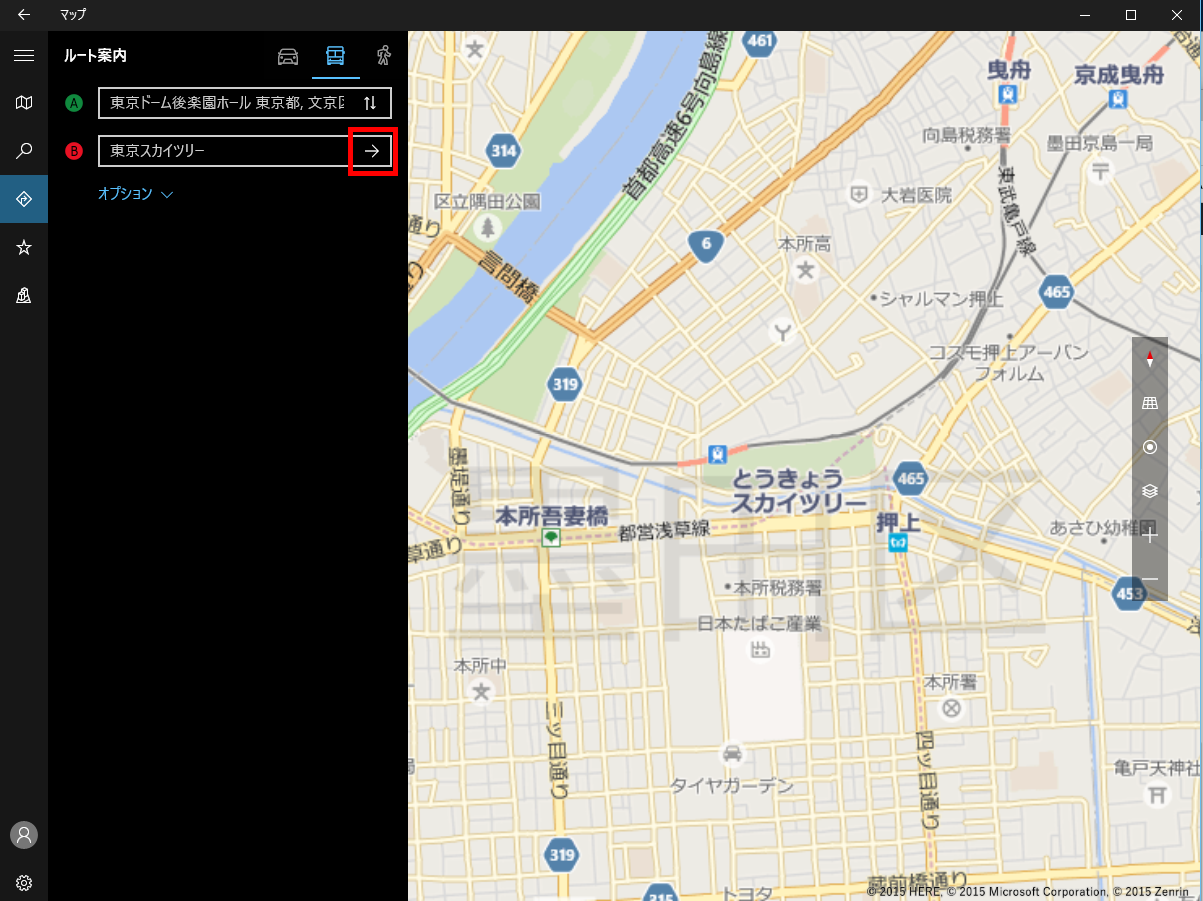Click the 京成曳舟 station icon
The image size is (1203, 901).
pos(1118,98)
